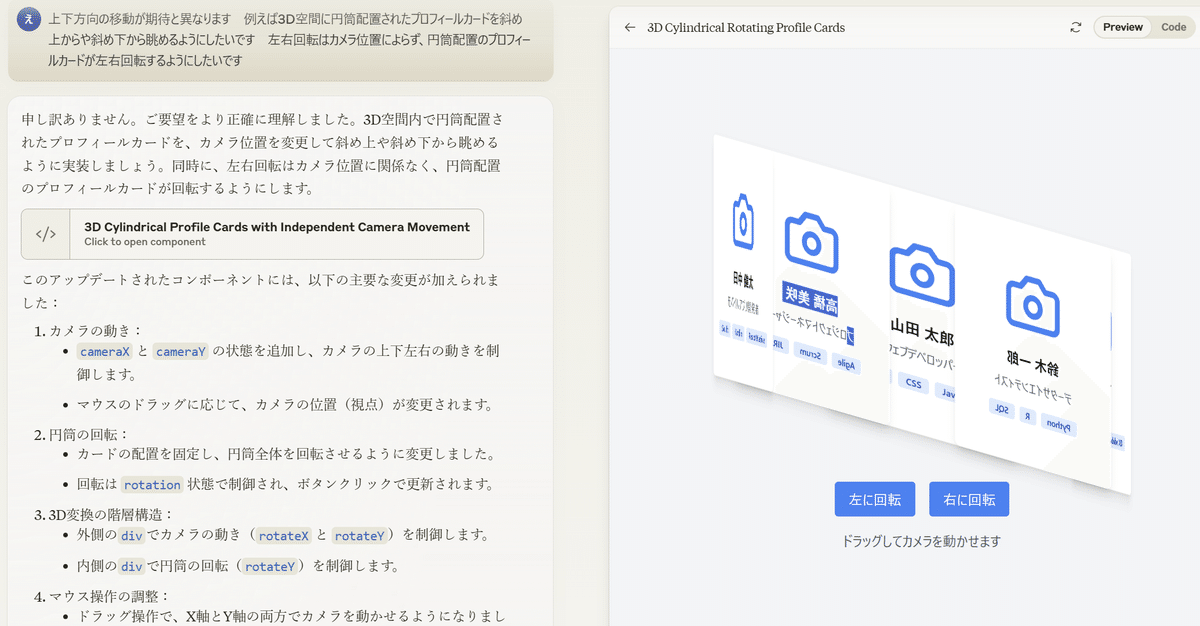Click the heading 円筒の回転

(89, 434)
